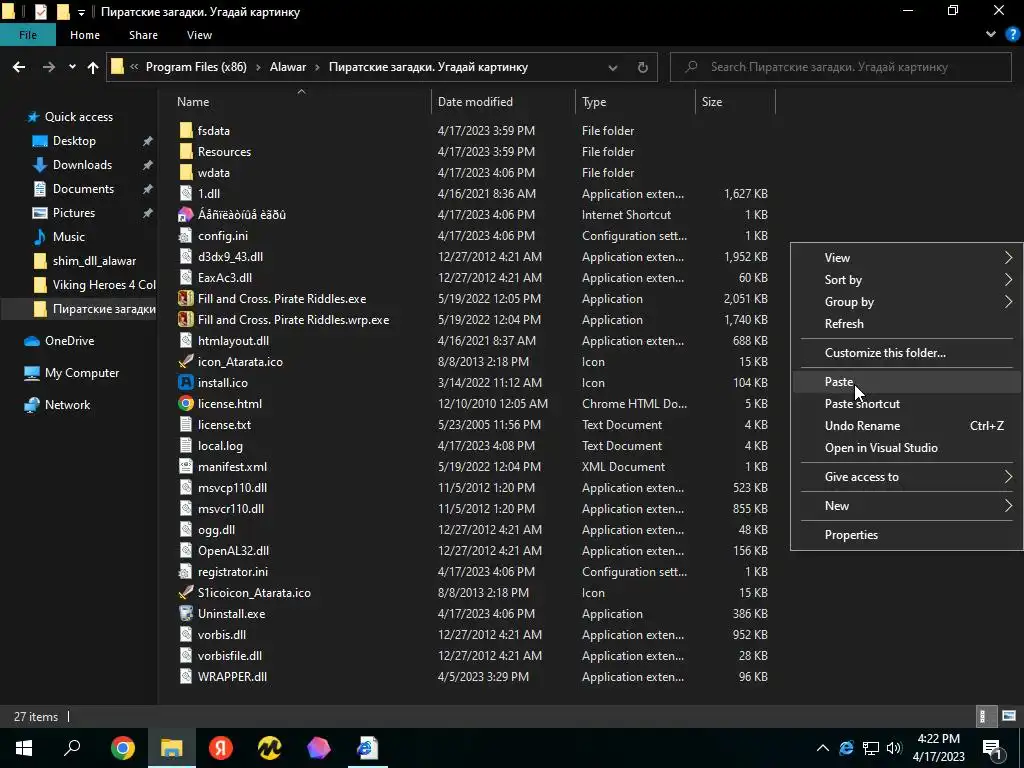Click Refresh in the context menu
1024x768 pixels.
(907, 323)
